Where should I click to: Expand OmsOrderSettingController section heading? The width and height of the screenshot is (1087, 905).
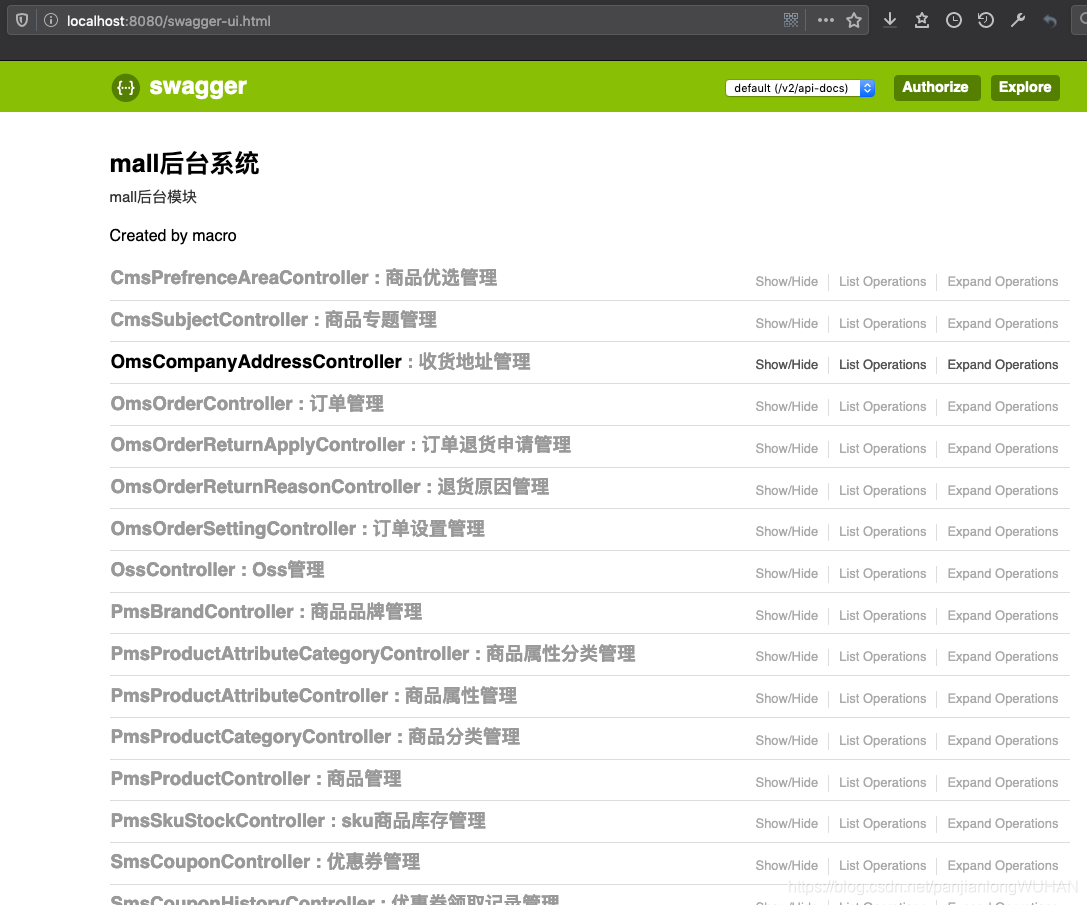(x=297, y=529)
